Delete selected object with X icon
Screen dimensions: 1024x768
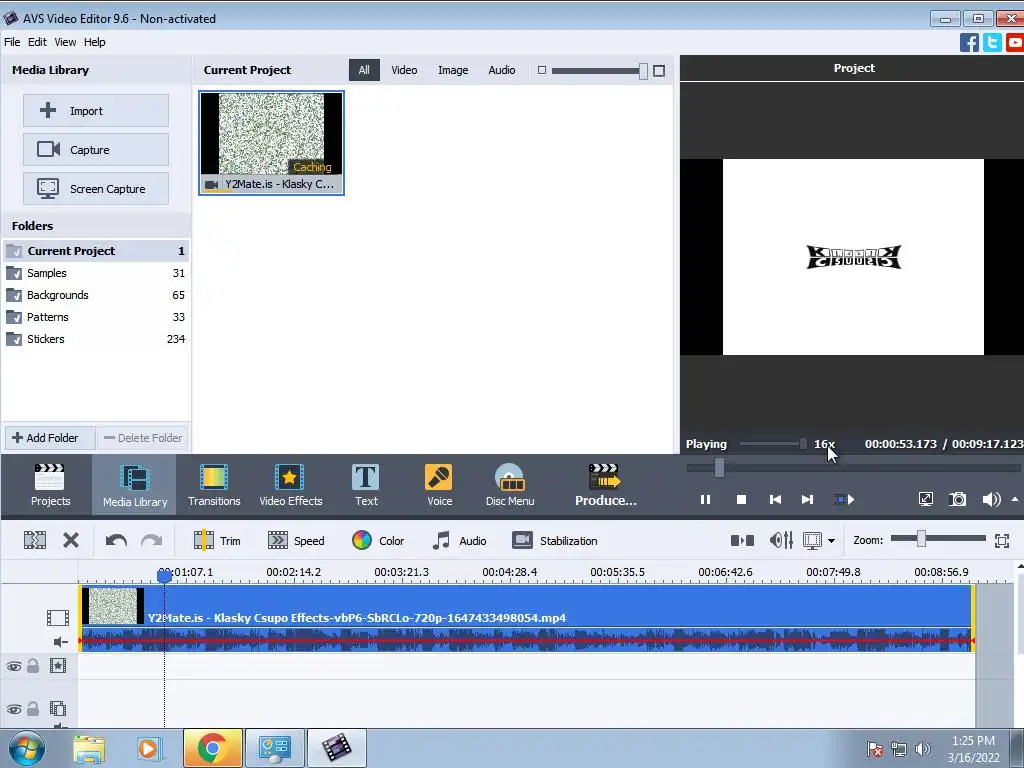coord(71,540)
